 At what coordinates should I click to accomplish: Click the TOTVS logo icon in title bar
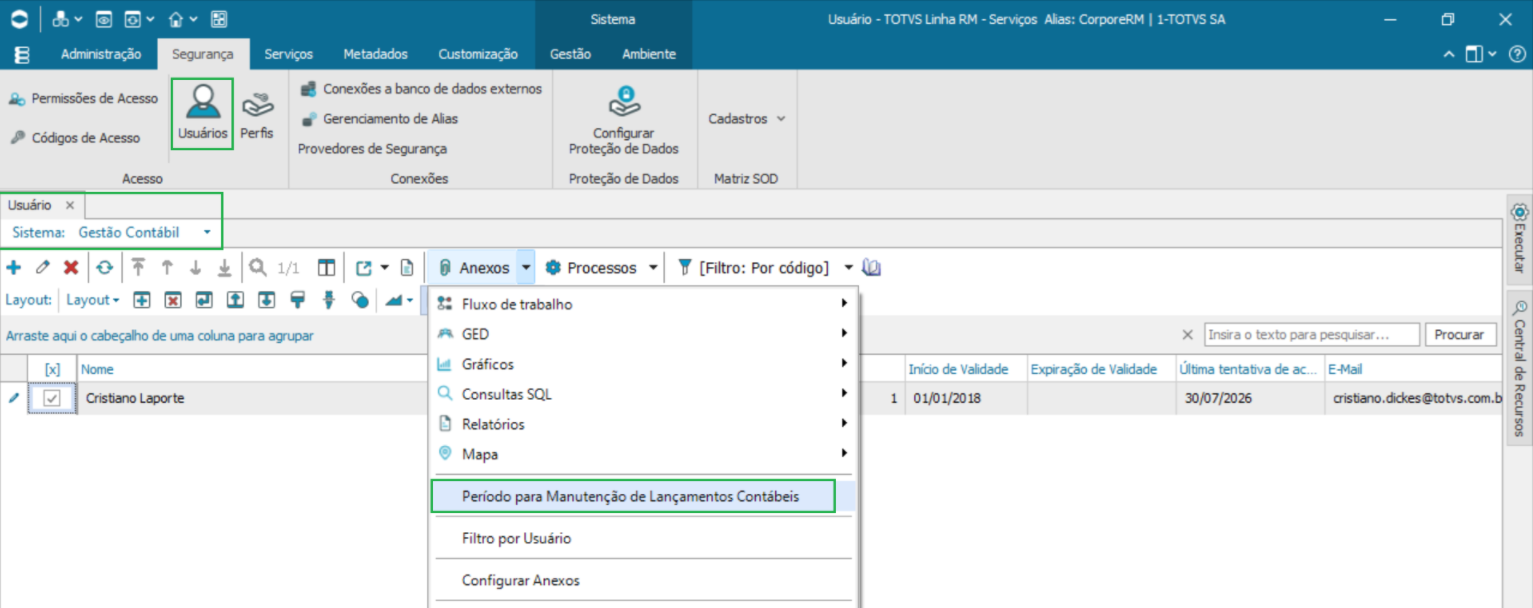click(x=19, y=19)
